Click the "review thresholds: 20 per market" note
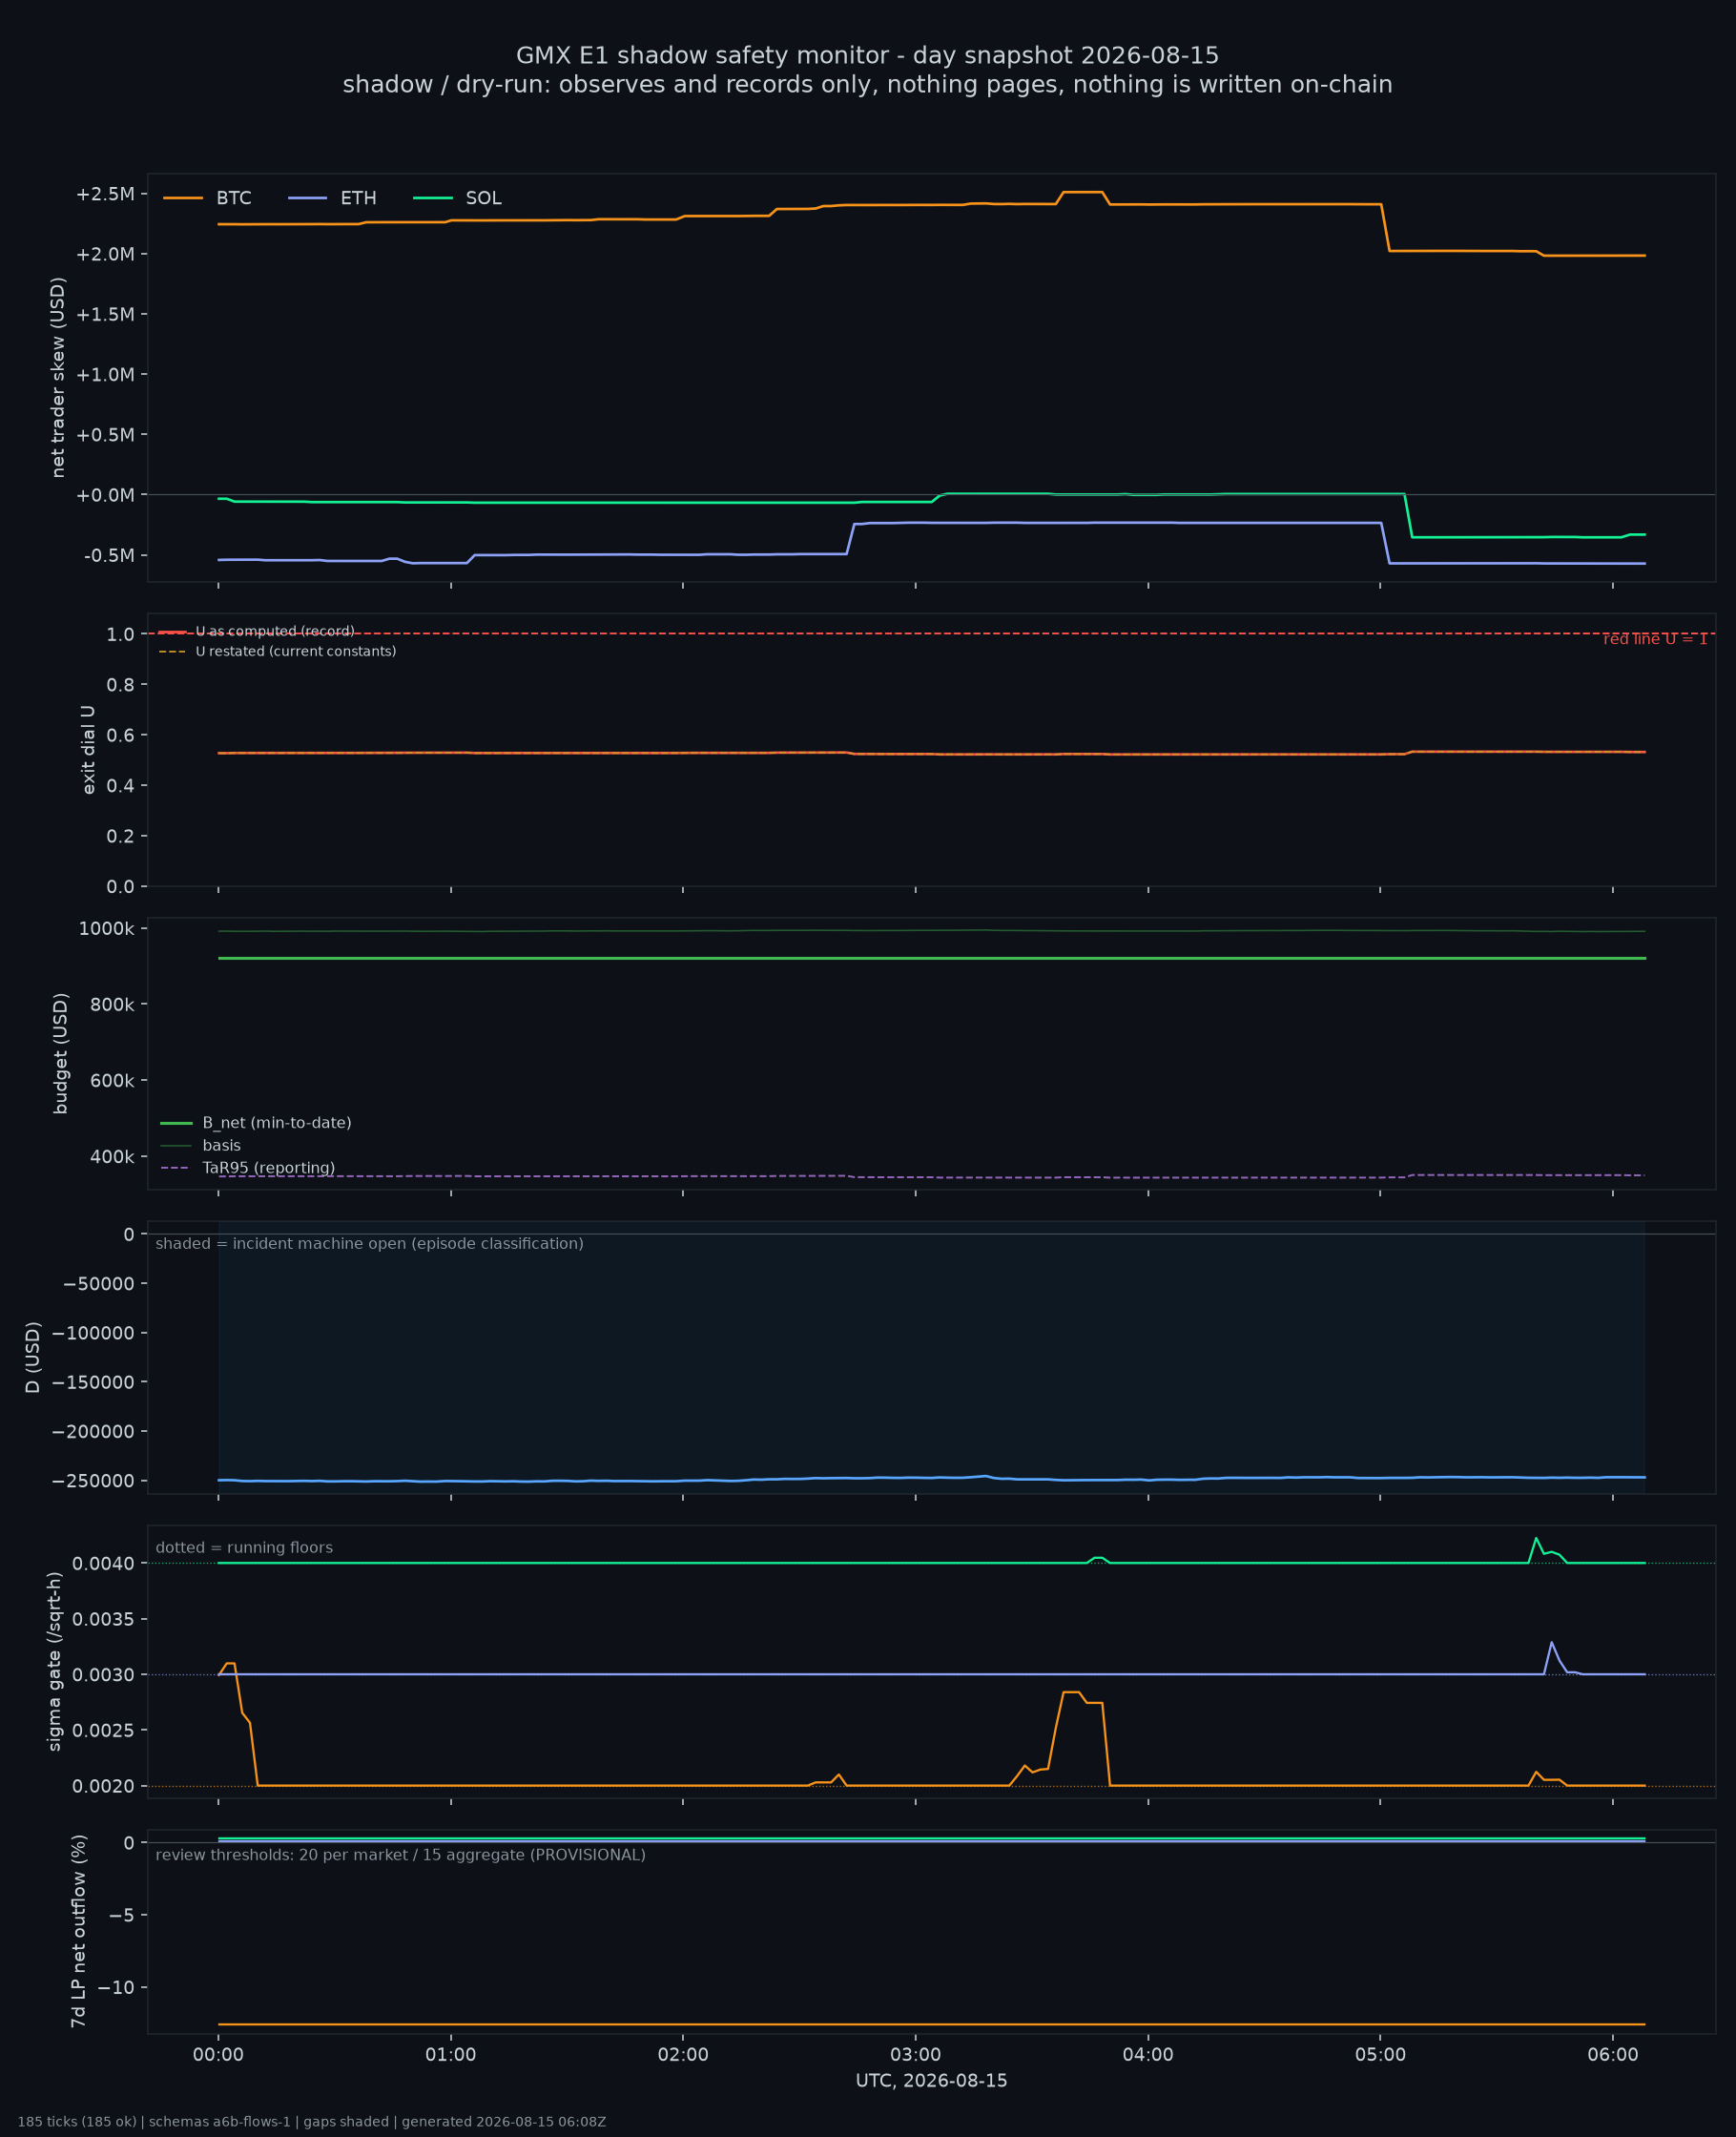 click(401, 1855)
